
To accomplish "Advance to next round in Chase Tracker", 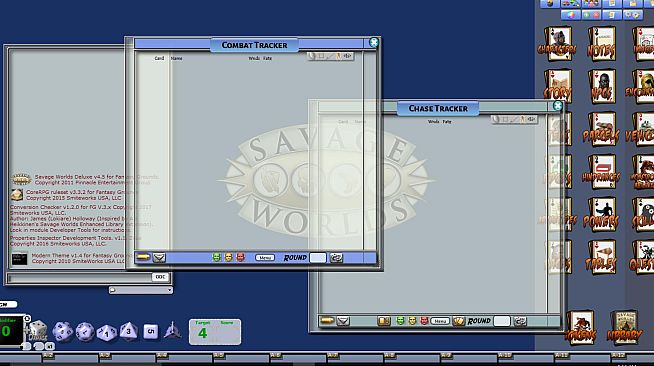I will (520, 321).
